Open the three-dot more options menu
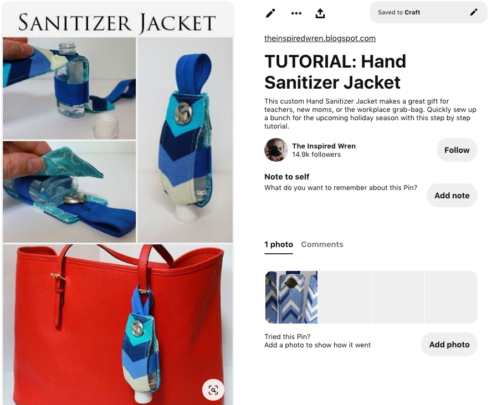 296,14
